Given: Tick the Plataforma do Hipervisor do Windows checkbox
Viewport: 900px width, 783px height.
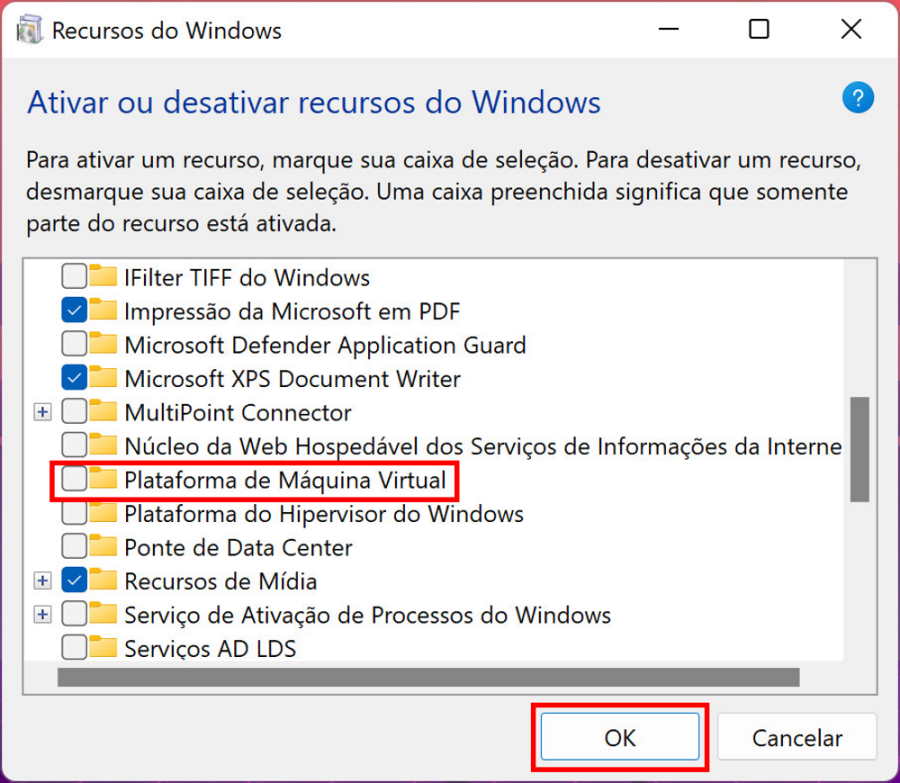Looking at the screenshot, I should point(74,514).
